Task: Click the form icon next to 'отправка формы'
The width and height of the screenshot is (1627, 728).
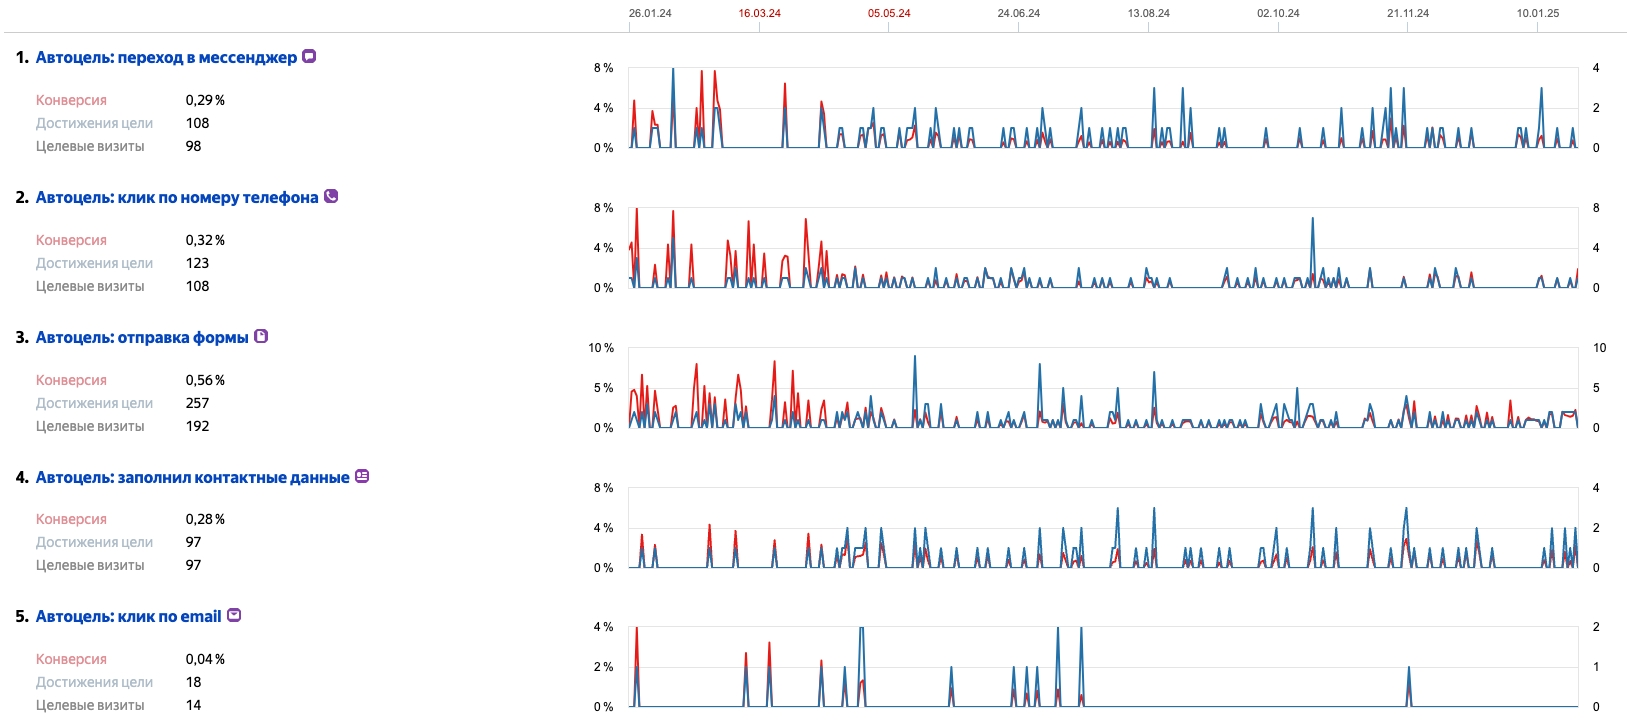Action: pos(261,337)
